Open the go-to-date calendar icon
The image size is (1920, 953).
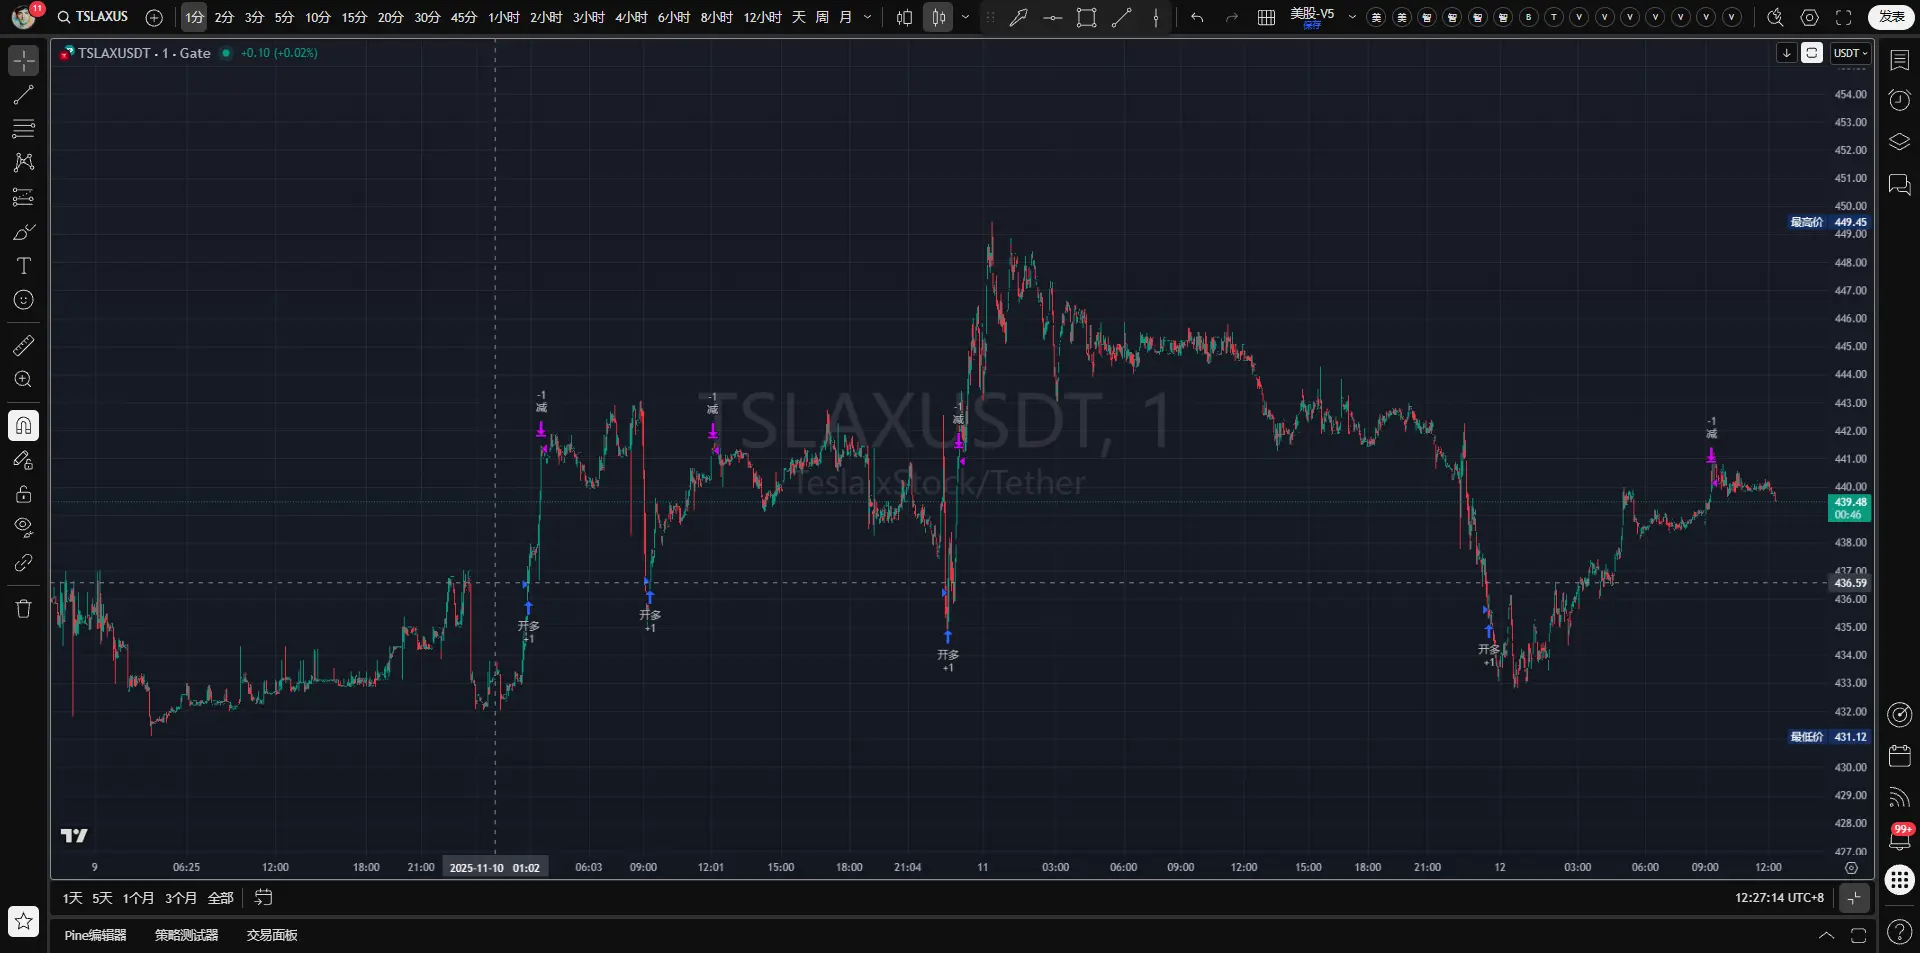[264, 898]
